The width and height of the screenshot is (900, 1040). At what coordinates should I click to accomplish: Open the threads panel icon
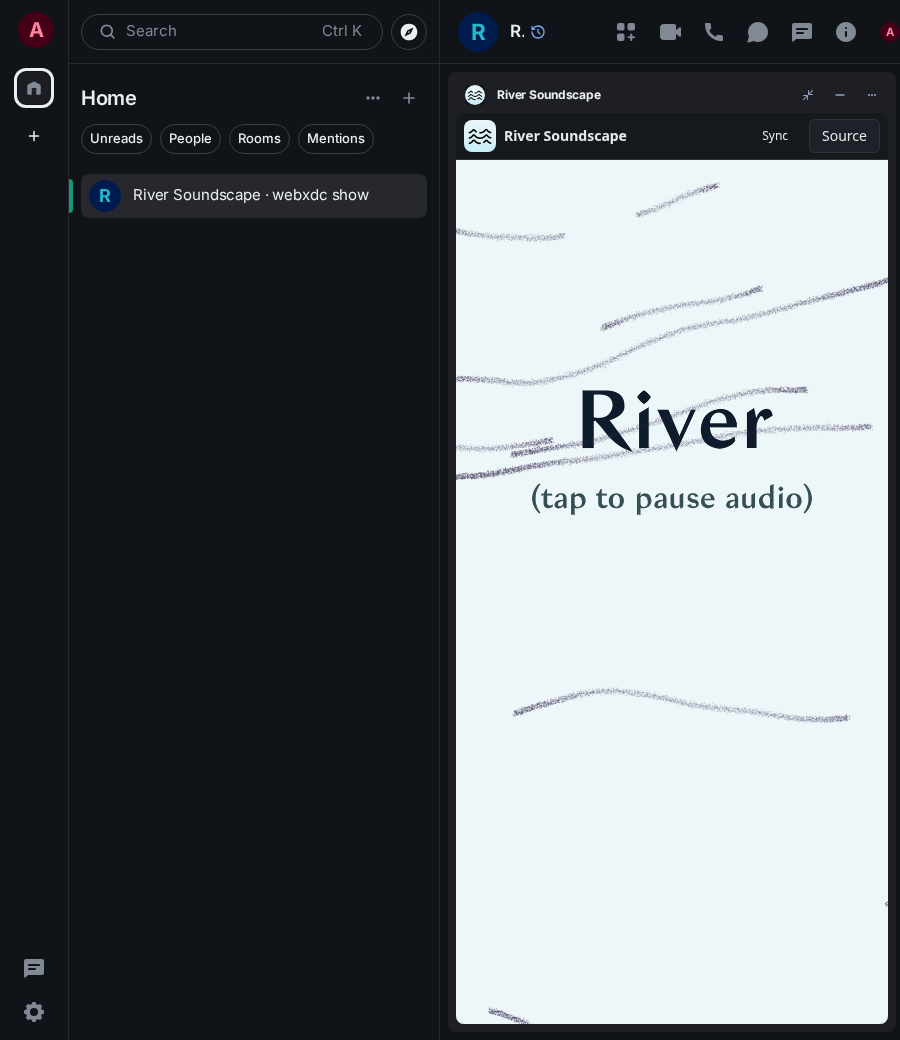pos(802,32)
